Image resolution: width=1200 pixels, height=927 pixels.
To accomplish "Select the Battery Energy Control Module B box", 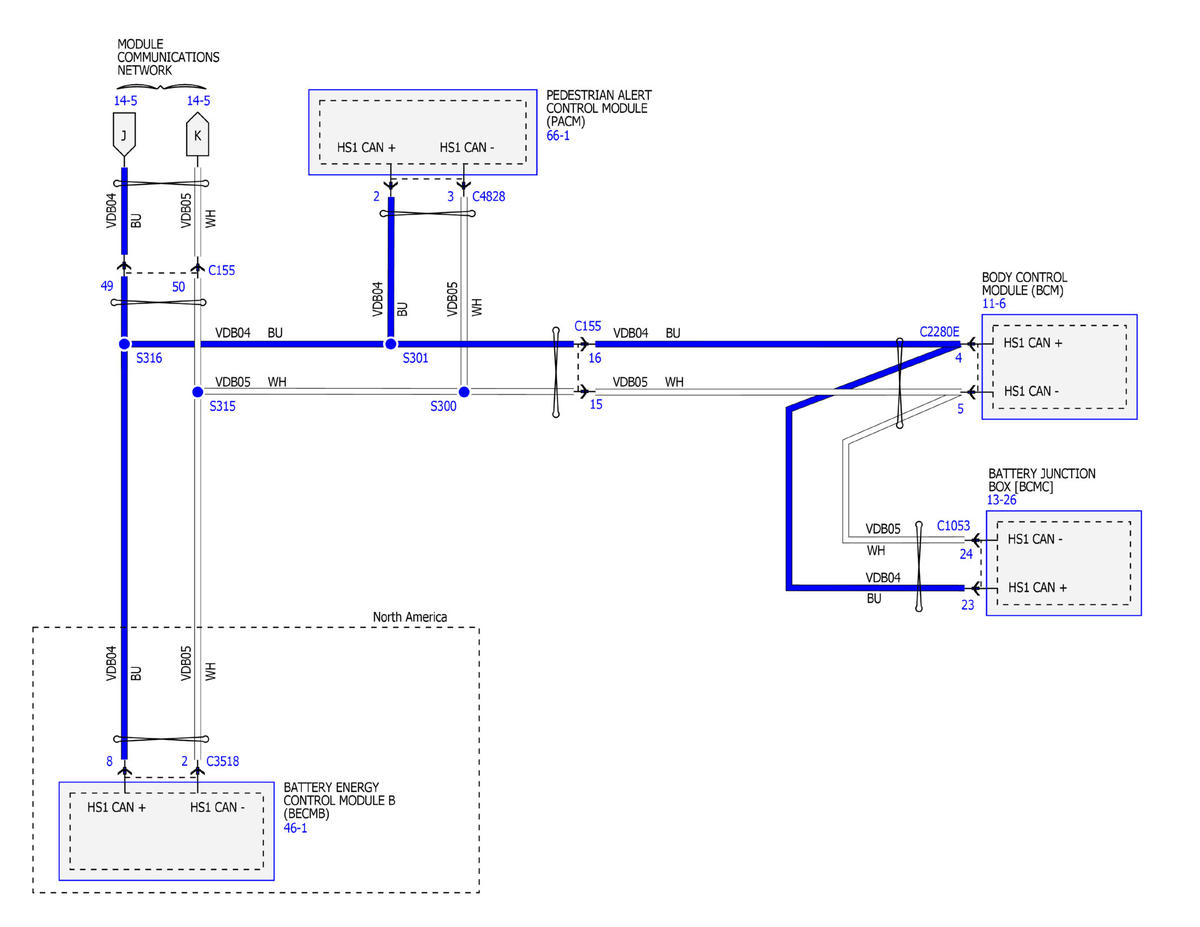I will tap(166, 831).
